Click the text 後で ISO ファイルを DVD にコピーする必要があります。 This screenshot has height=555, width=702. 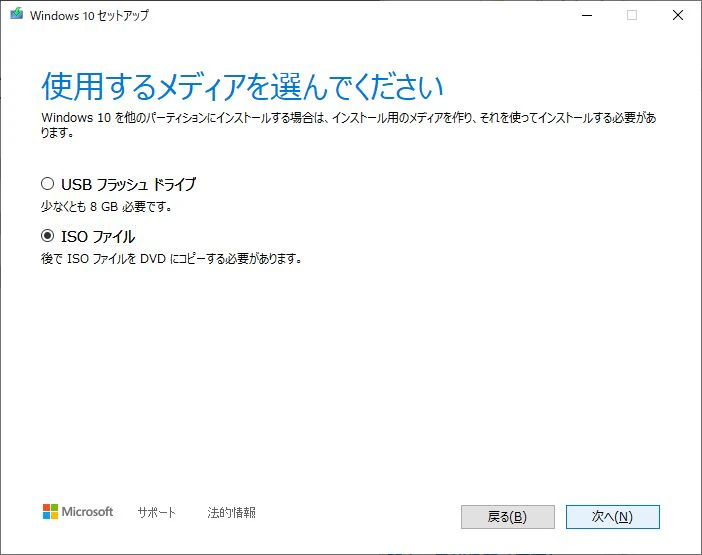click(171, 258)
